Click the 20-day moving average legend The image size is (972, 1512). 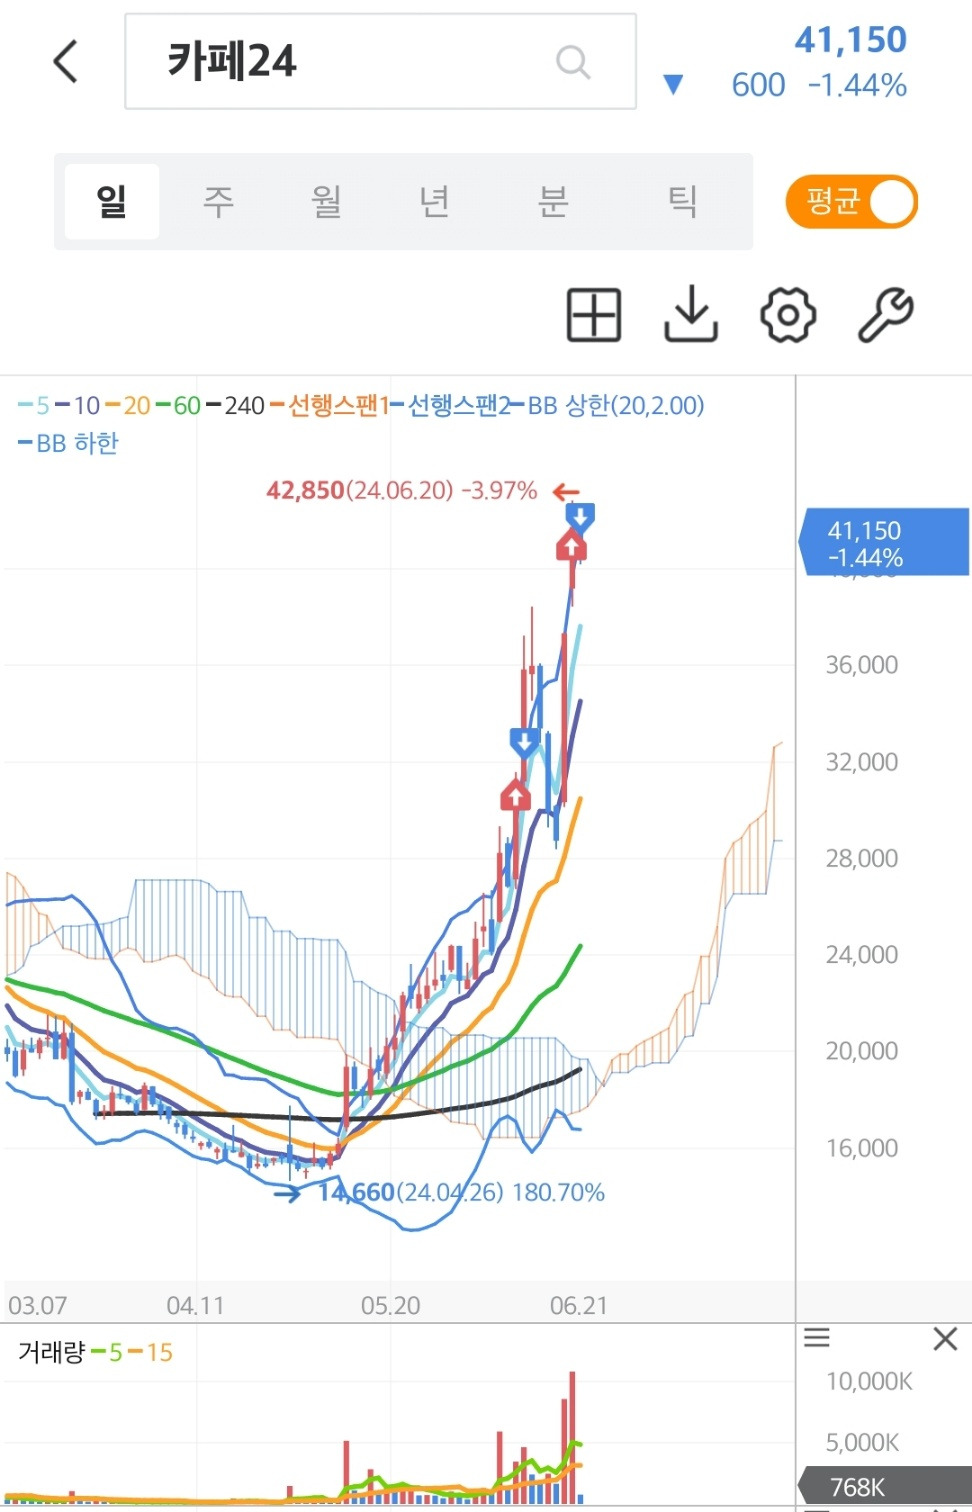[x=128, y=405]
